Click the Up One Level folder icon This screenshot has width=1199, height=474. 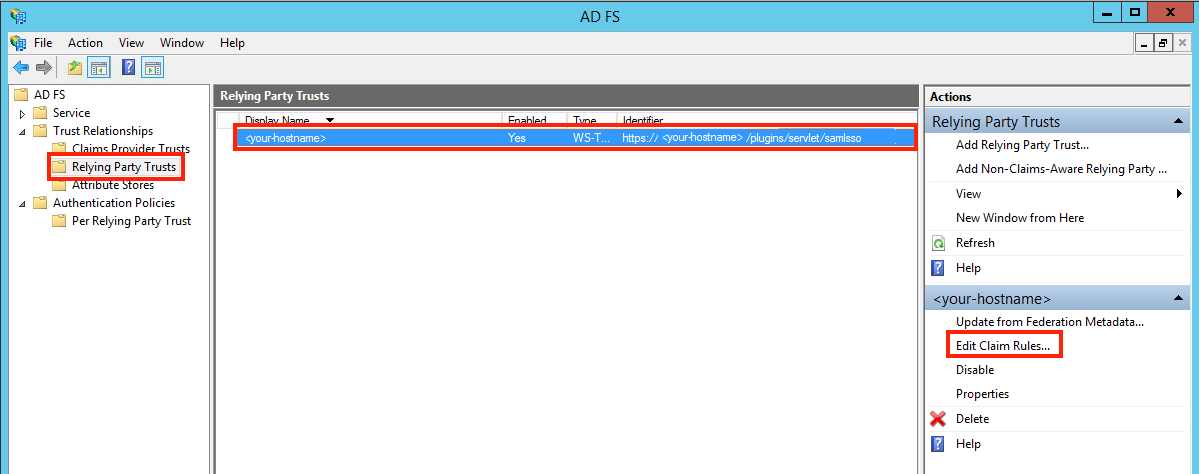(74, 68)
